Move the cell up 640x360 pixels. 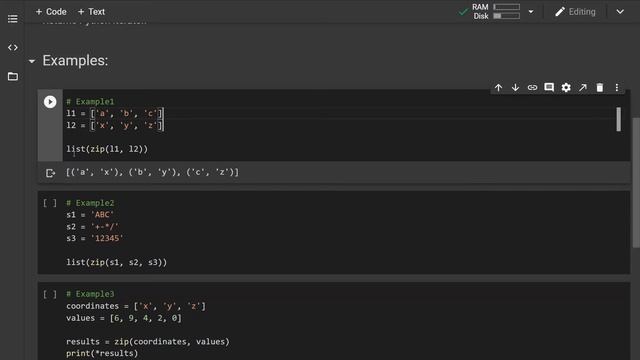498,87
